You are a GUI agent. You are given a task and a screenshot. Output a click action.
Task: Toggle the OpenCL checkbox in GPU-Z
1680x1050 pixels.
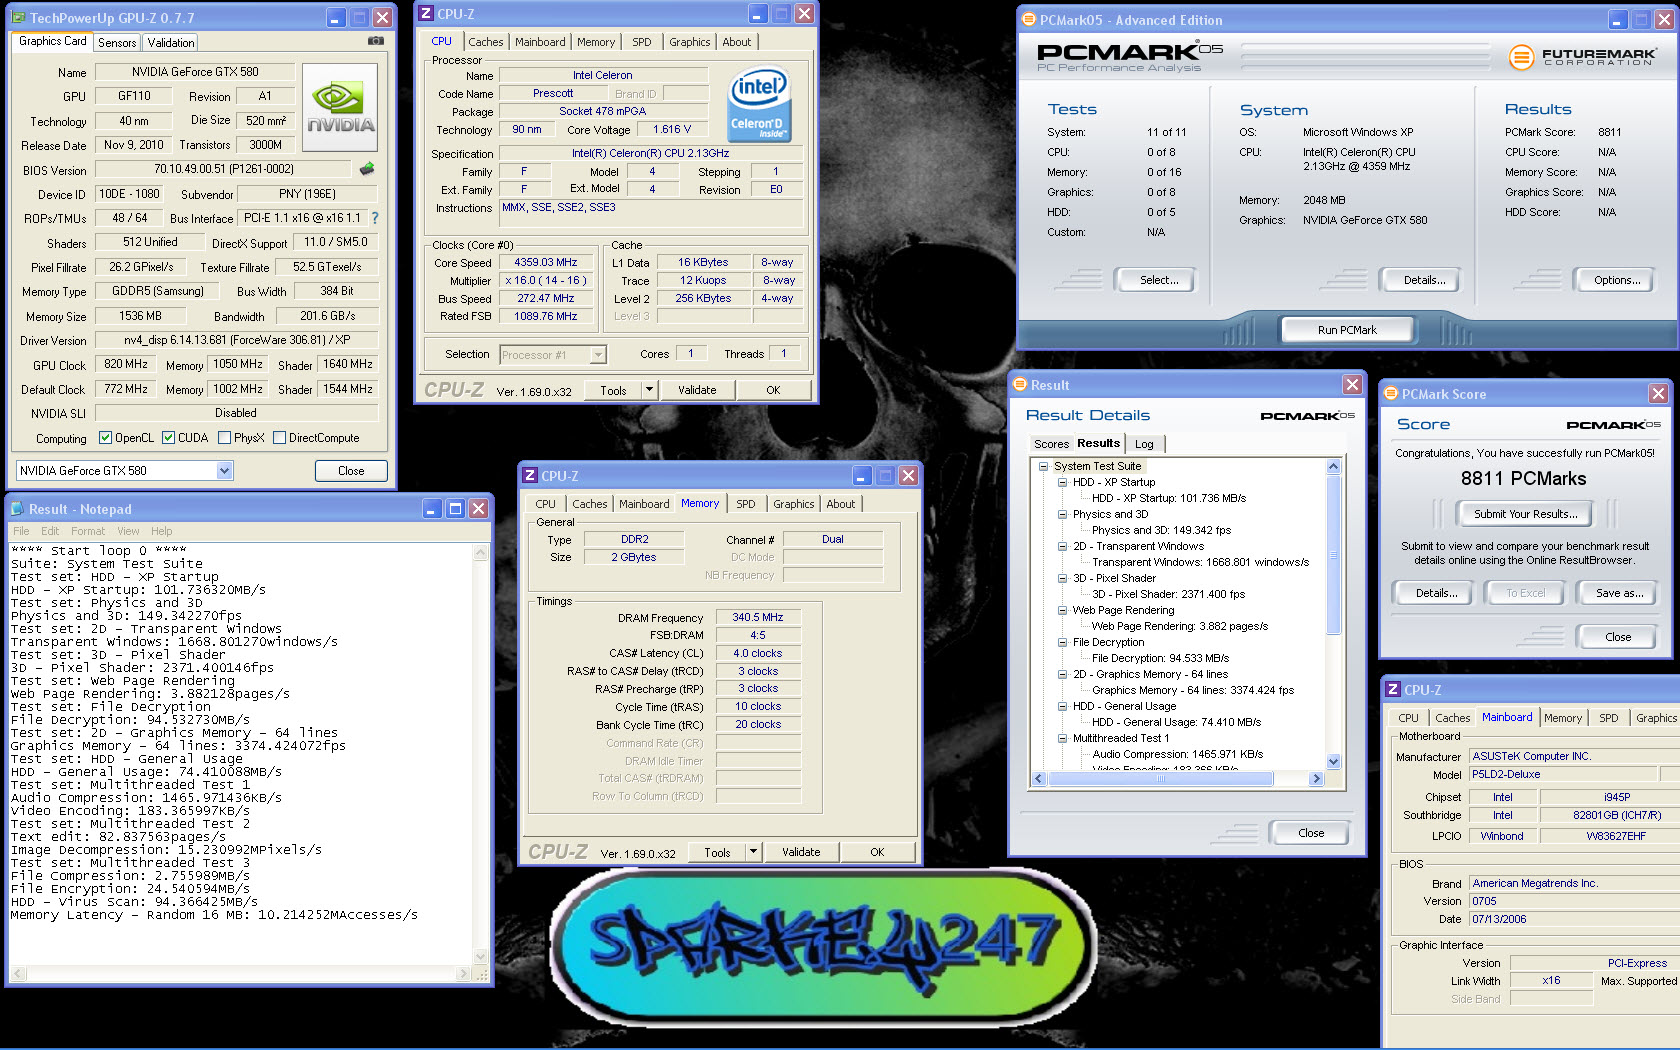(105, 438)
